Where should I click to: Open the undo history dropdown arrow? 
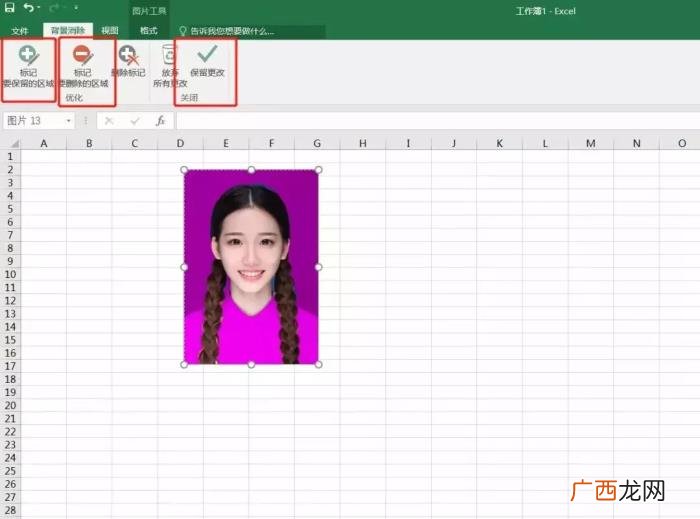click(x=38, y=8)
